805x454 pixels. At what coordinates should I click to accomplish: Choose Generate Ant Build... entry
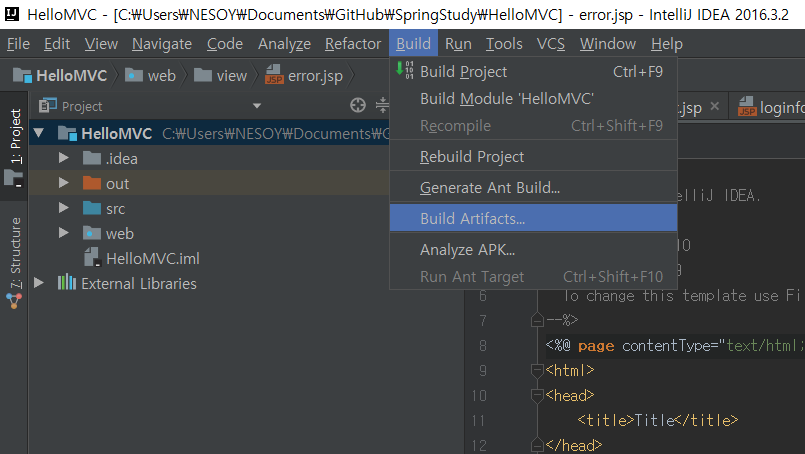pos(533,187)
